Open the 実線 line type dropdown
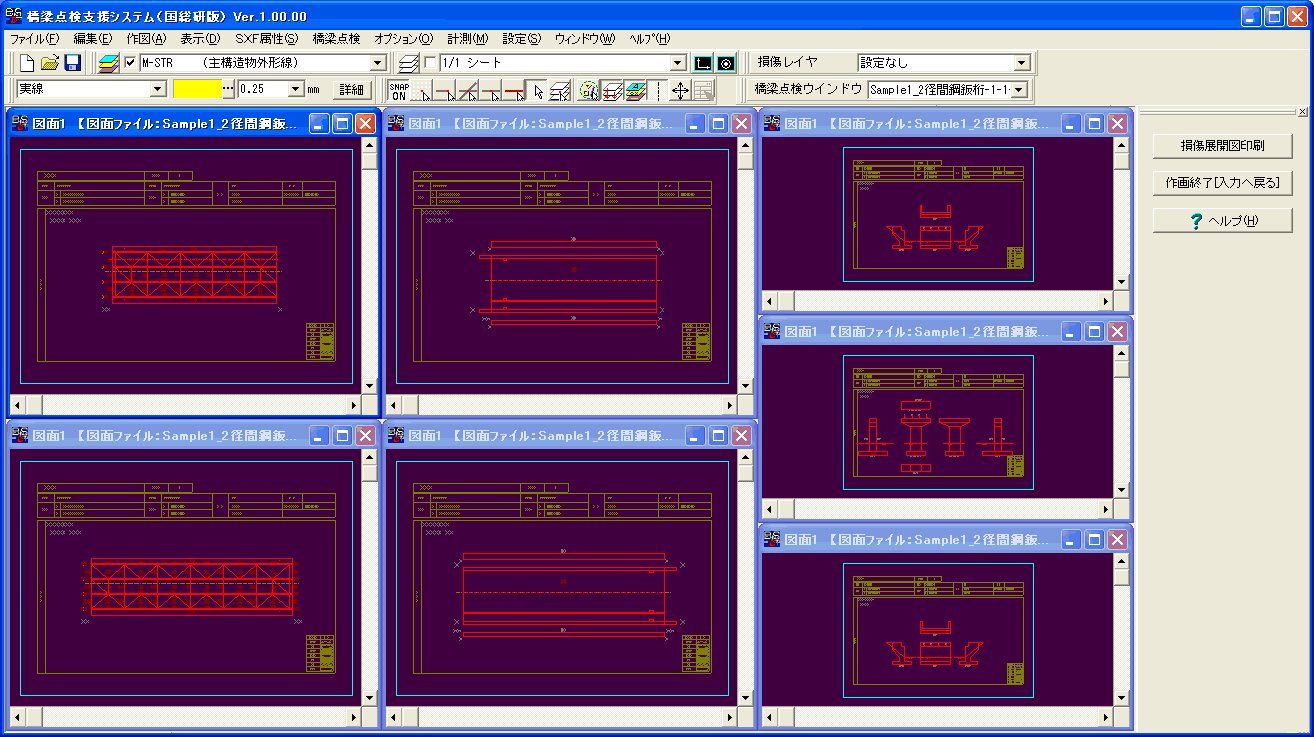Screen dimensions: 1314x737 (x=158, y=89)
